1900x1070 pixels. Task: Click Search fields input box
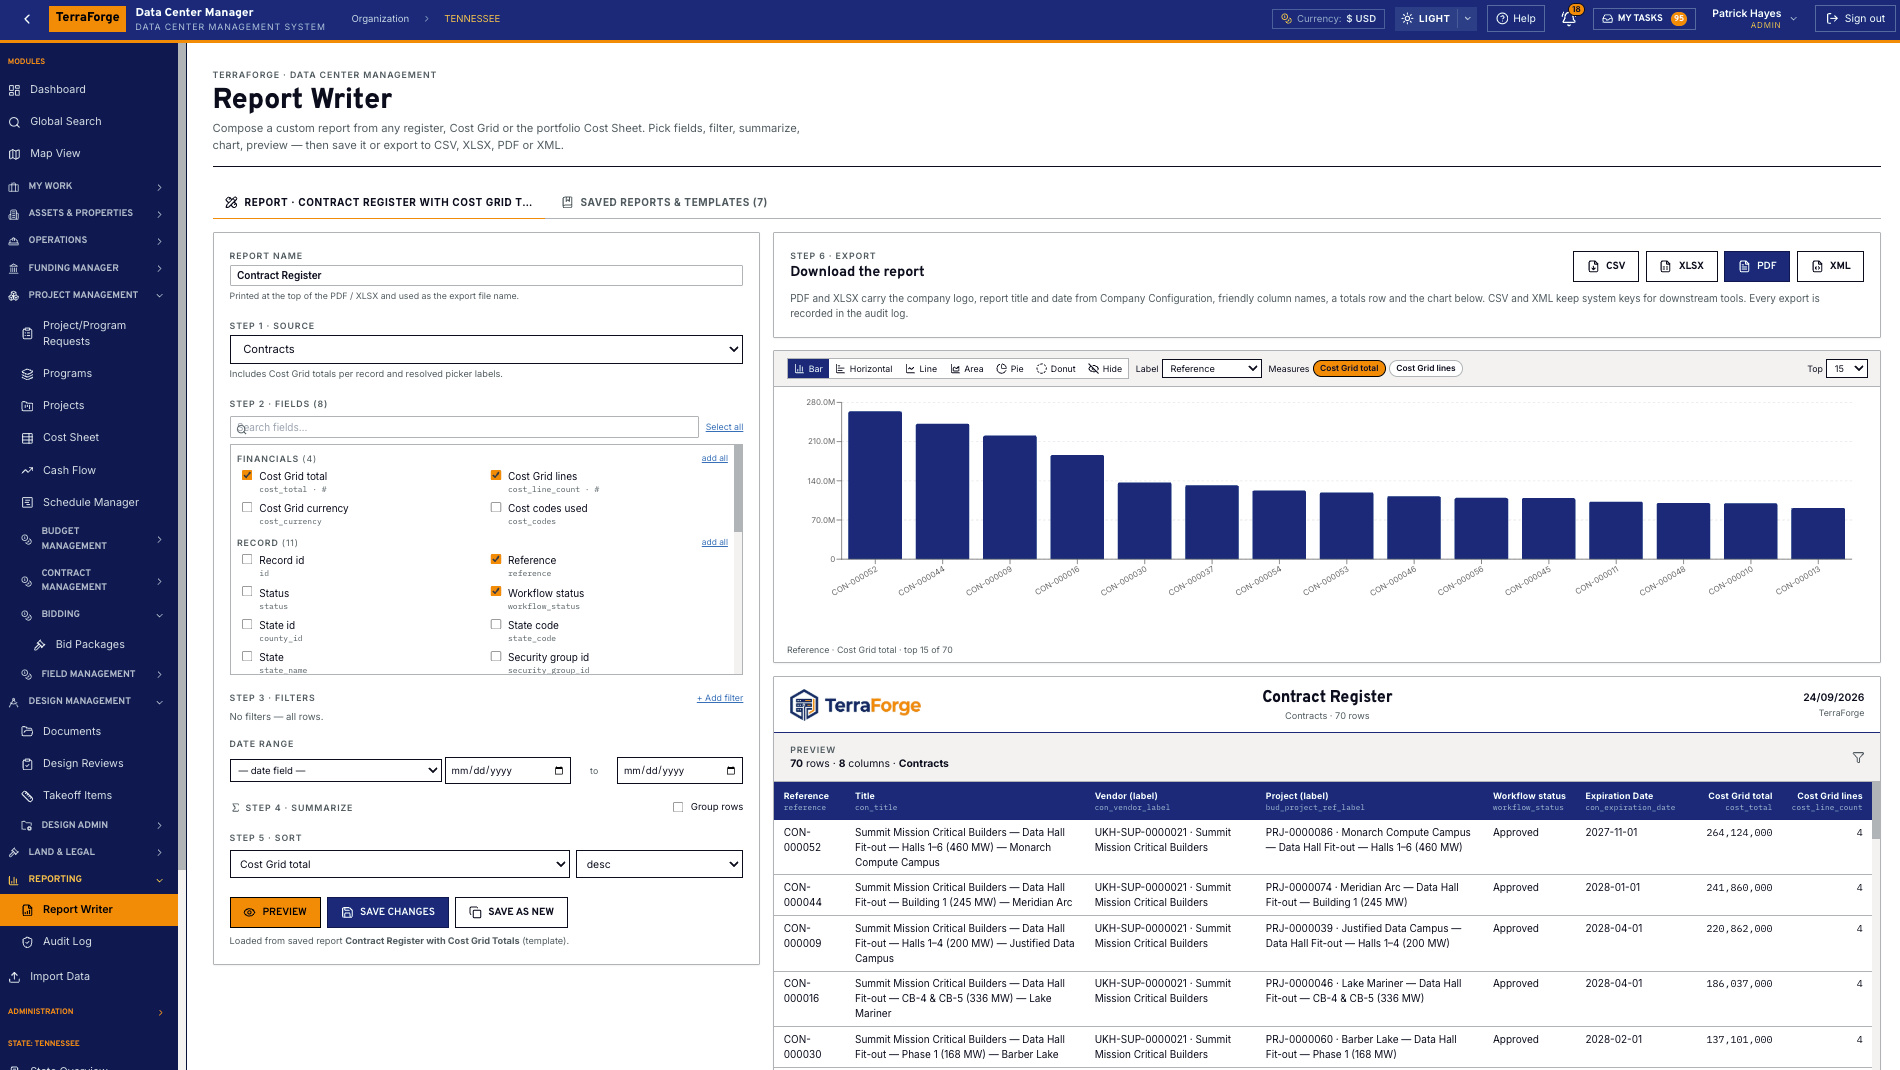tap(464, 427)
